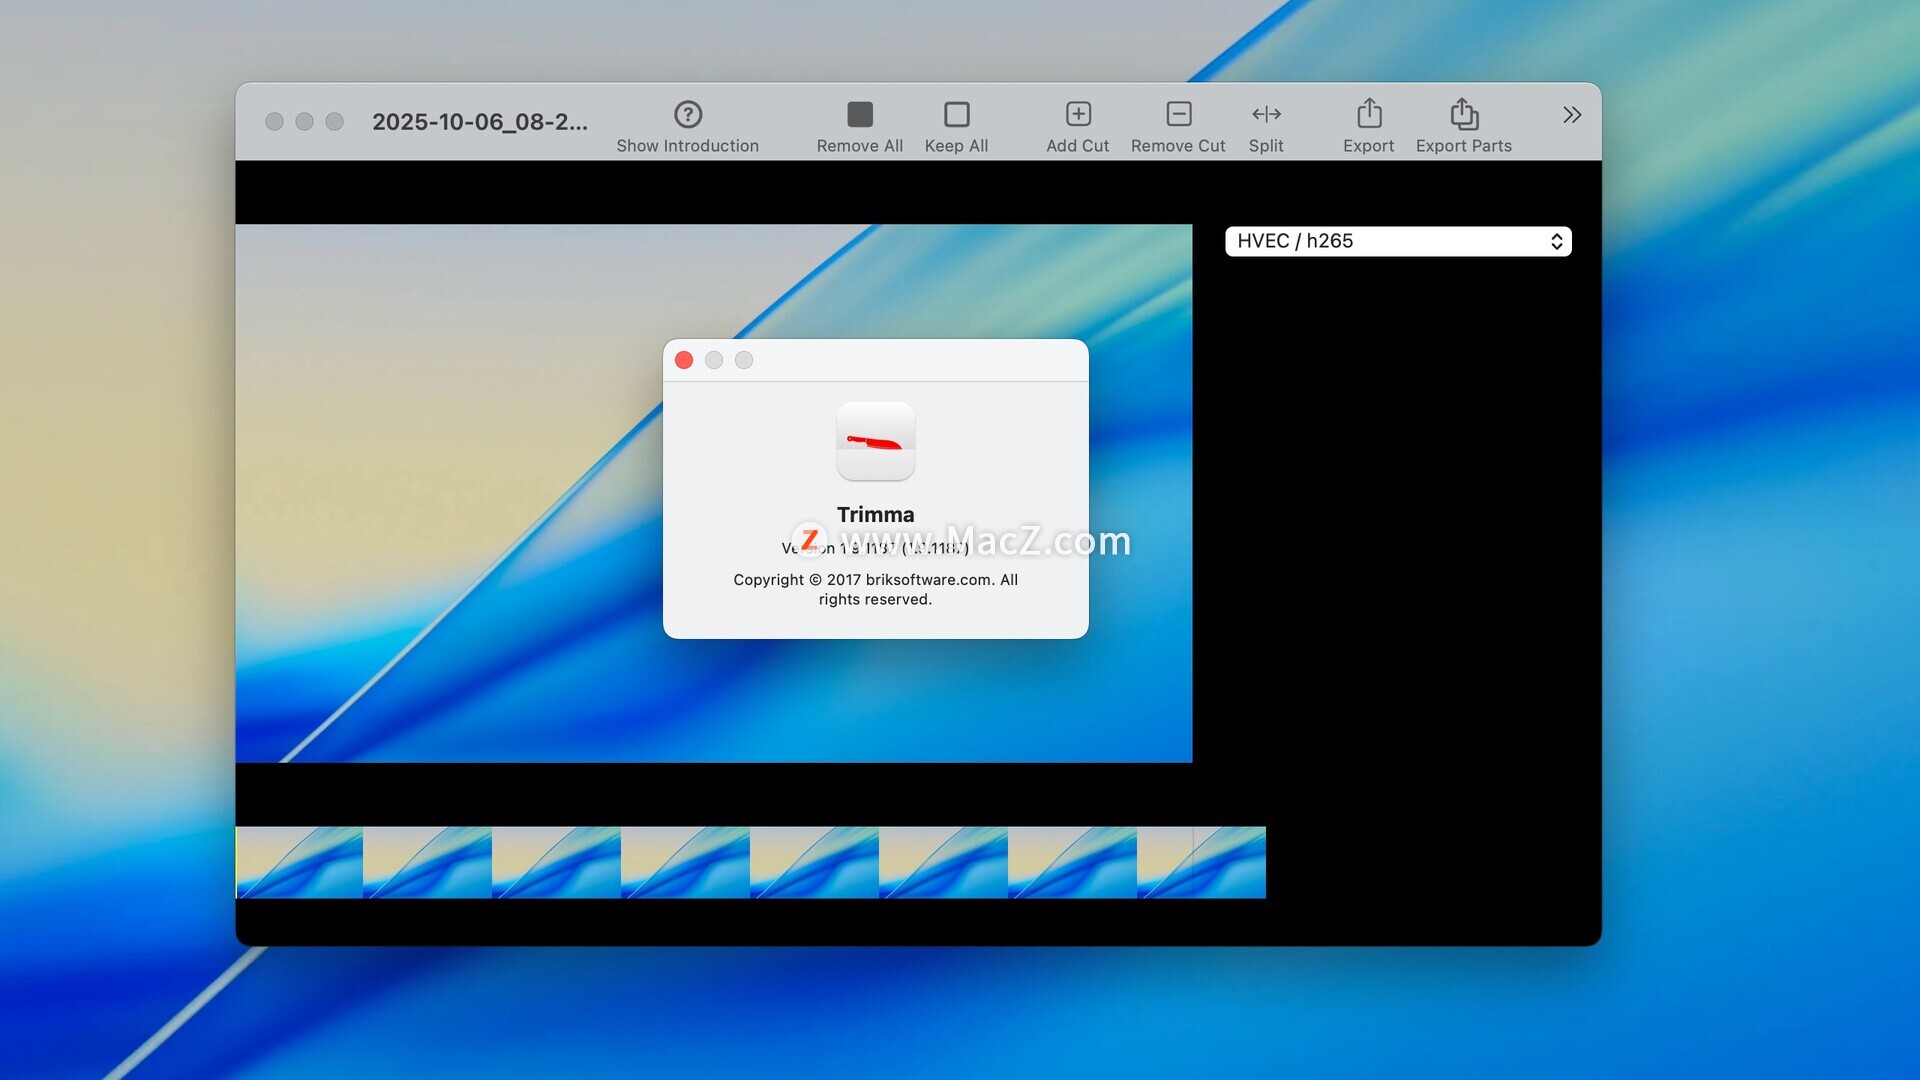The image size is (1920, 1080).
Task: Click the first timeline thumbnail frame
Action: click(x=299, y=862)
